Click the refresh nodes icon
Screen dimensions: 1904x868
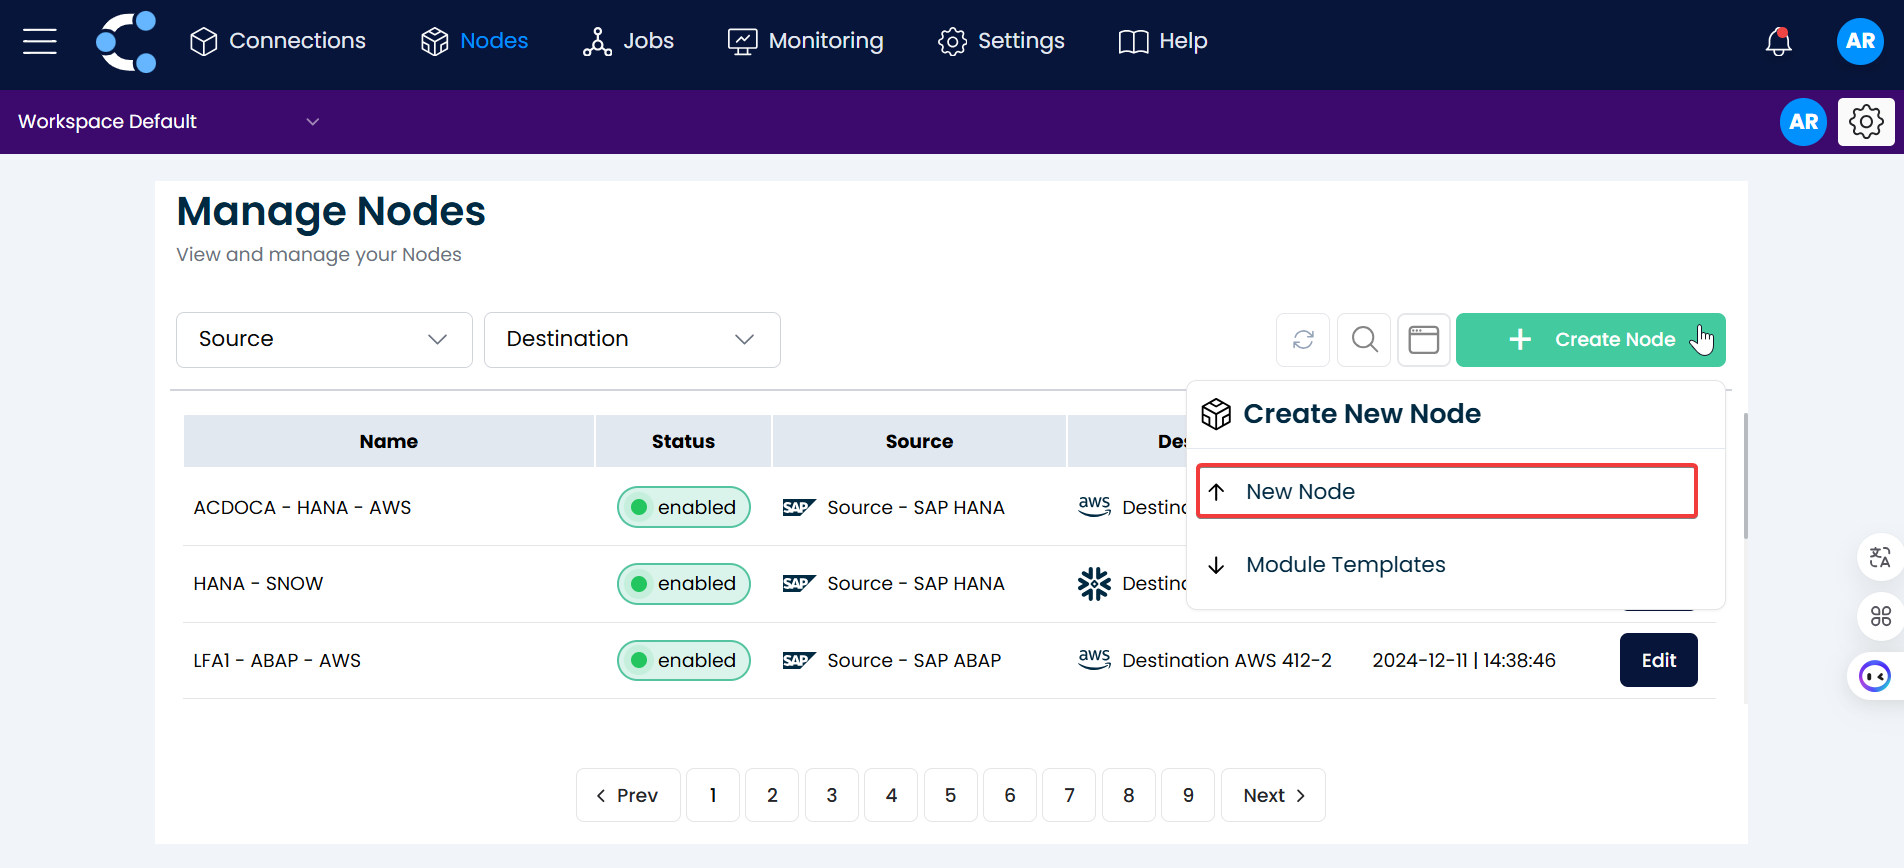click(1302, 340)
